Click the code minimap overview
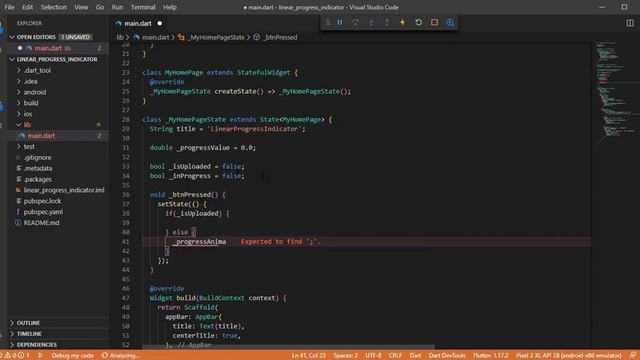 tap(616, 94)
